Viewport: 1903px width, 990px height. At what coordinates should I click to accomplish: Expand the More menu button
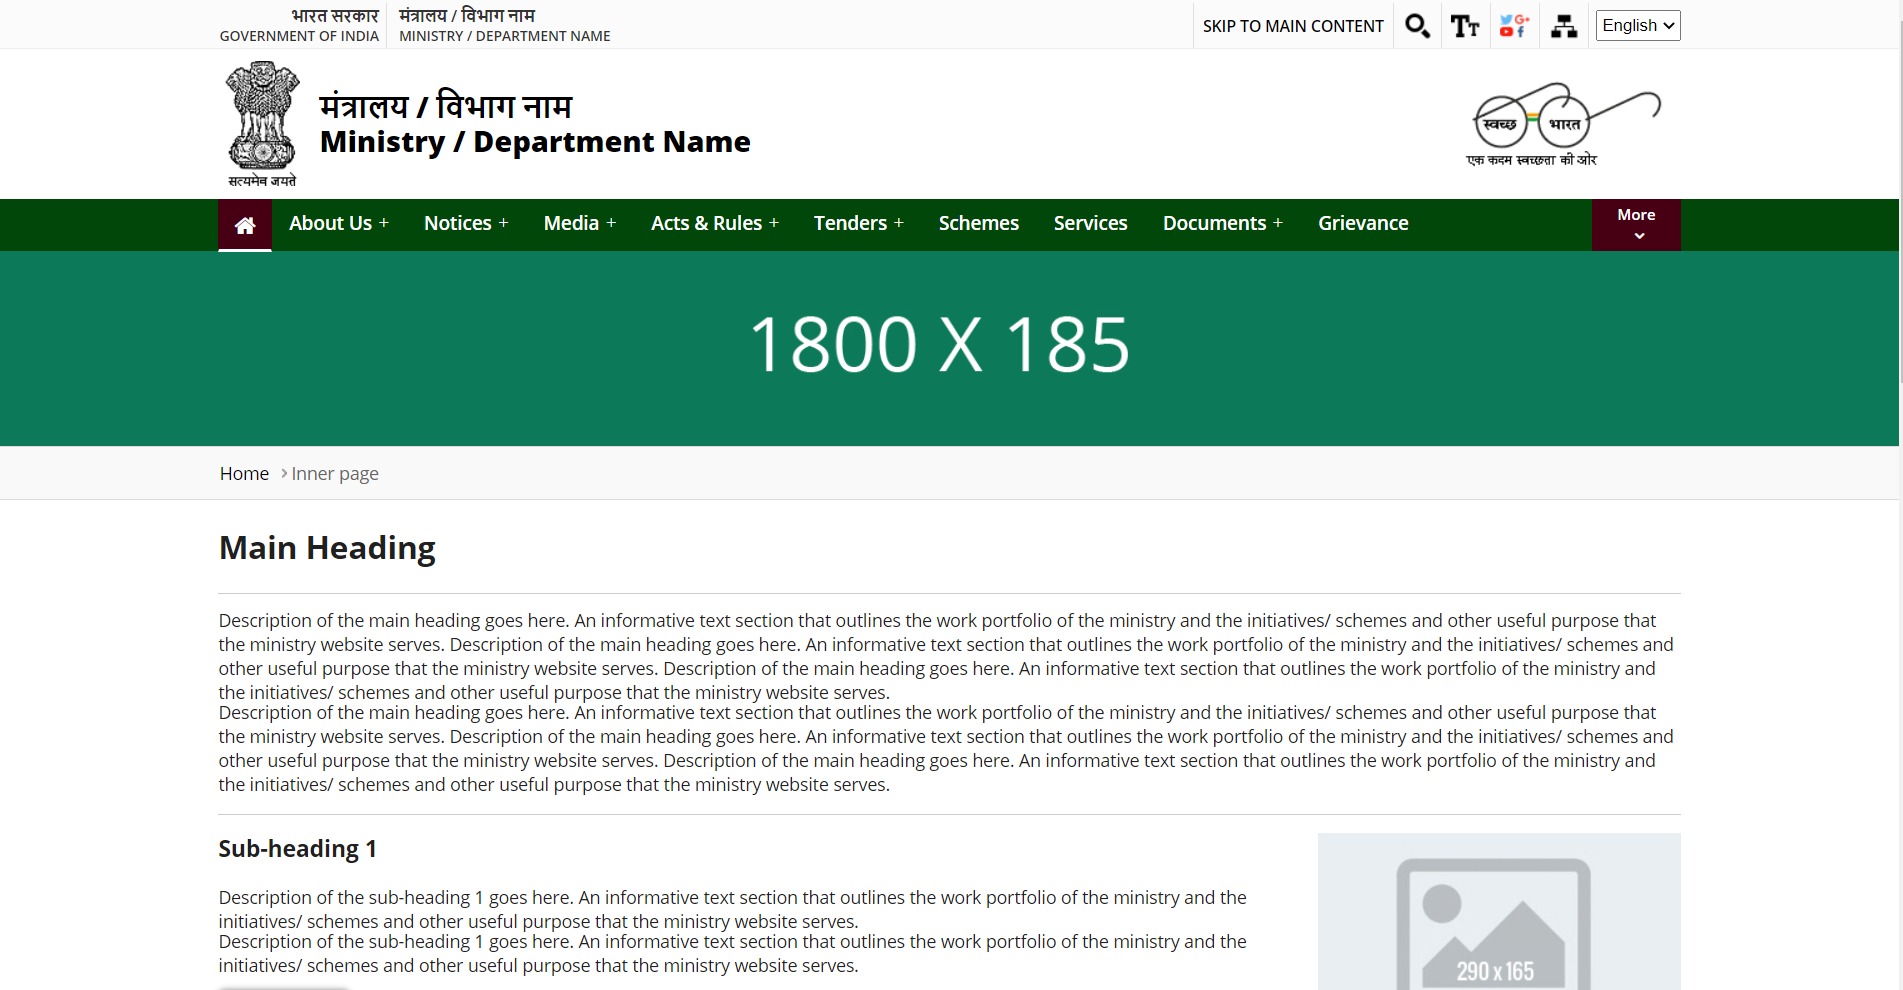pyautogui.click(x=1636, y=225)
